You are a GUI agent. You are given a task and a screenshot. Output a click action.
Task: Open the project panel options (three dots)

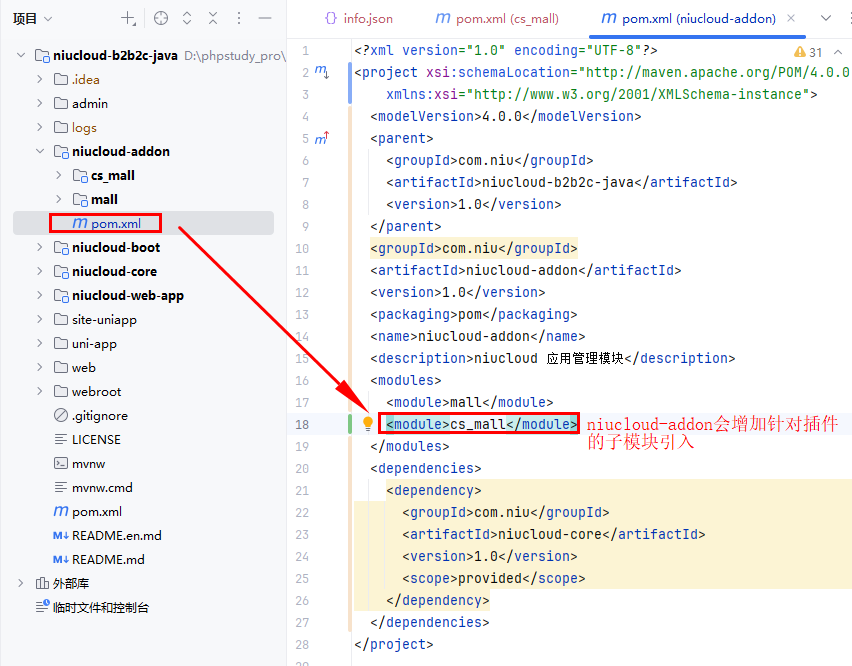(239, 18)
